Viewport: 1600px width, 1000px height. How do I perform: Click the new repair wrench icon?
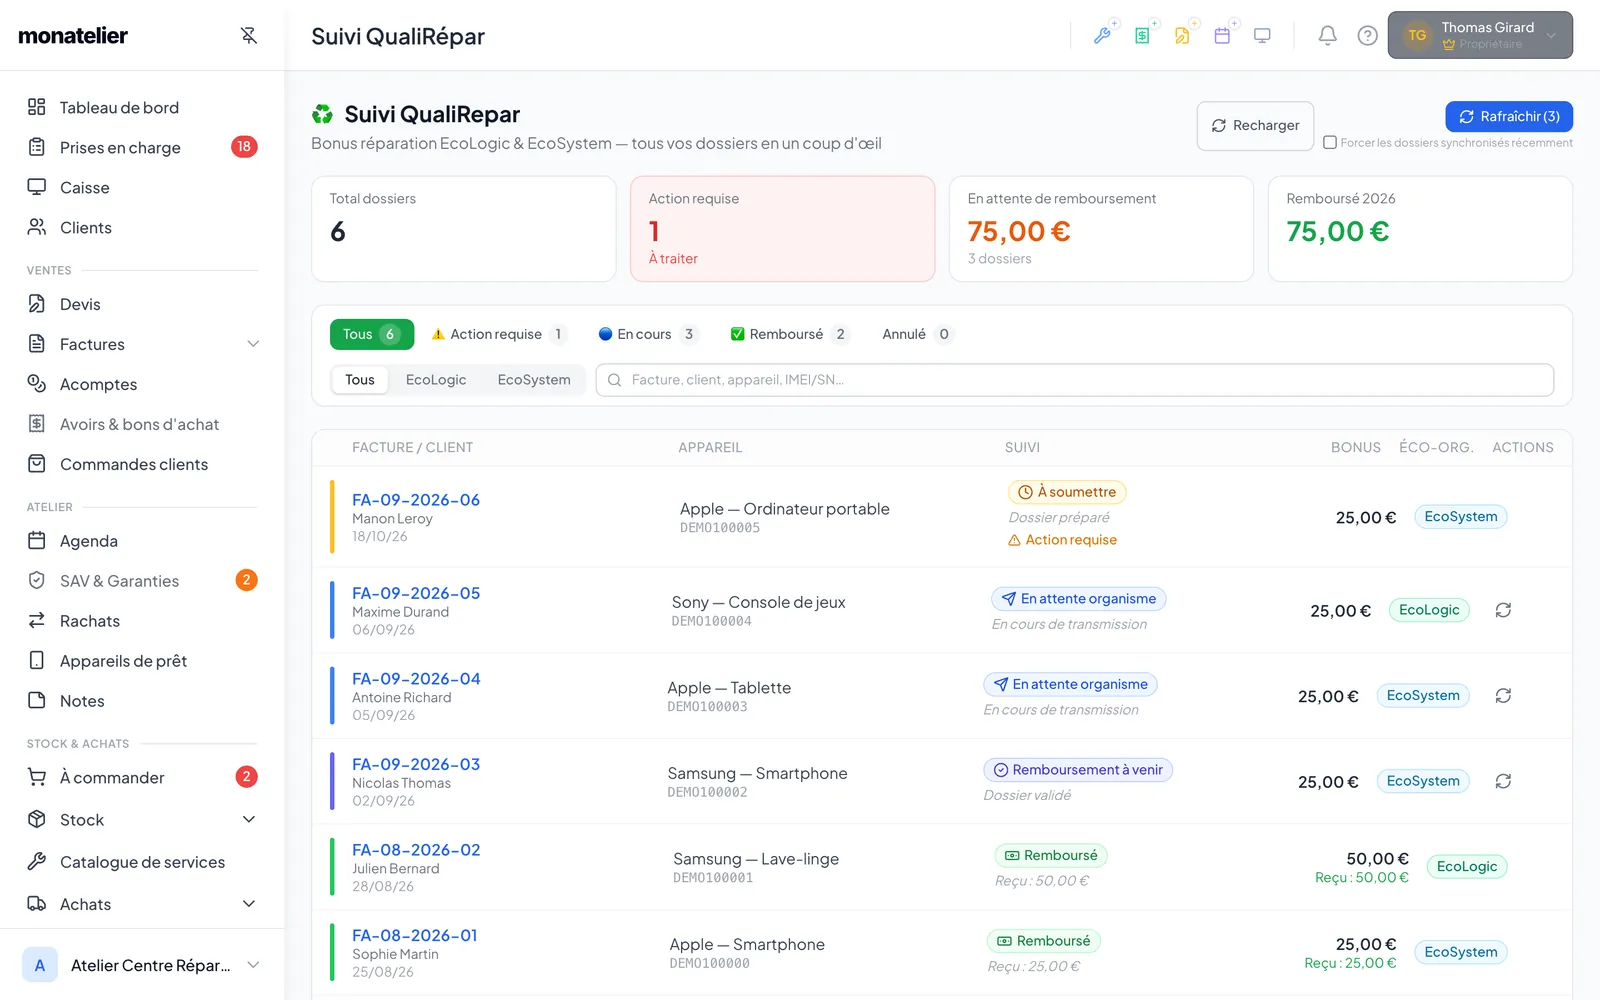pyautogui.click(x=1102, y=36)
